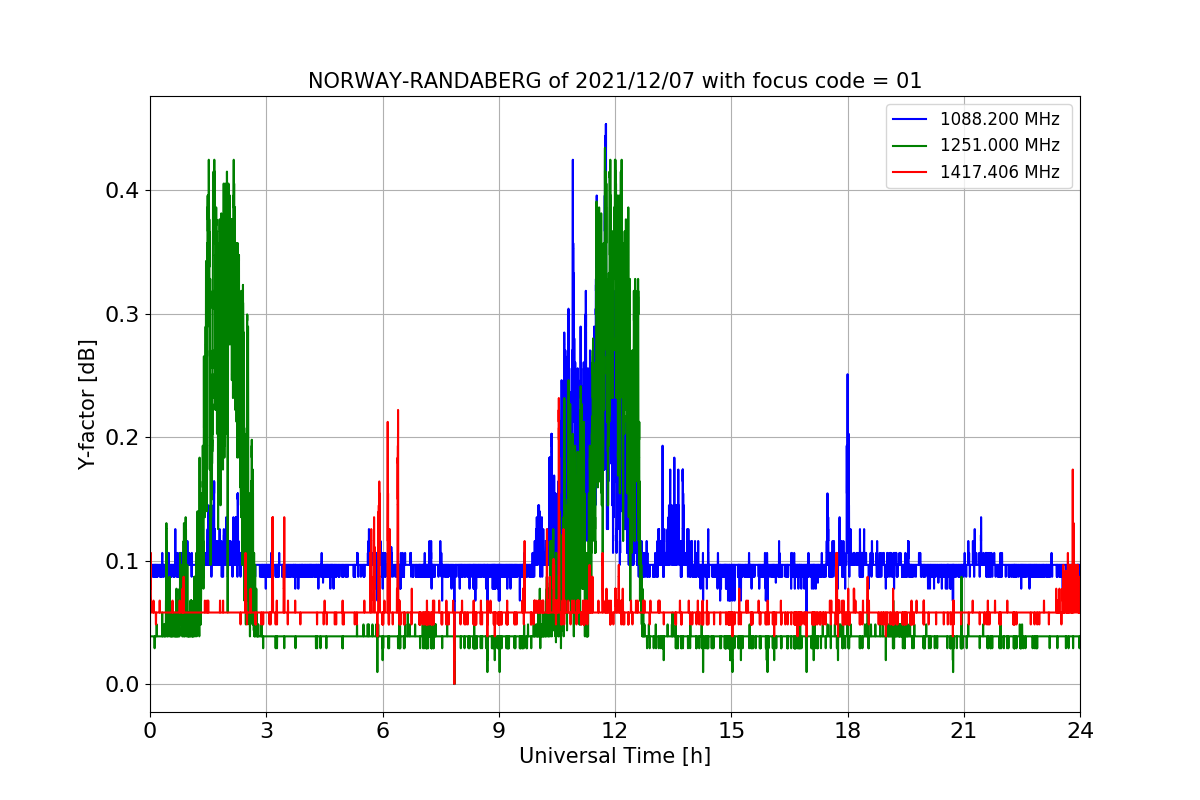Click the y-axis tick label 0.0
The height and width of the screenshot is (800, 1200).
[x=123, y=685]
